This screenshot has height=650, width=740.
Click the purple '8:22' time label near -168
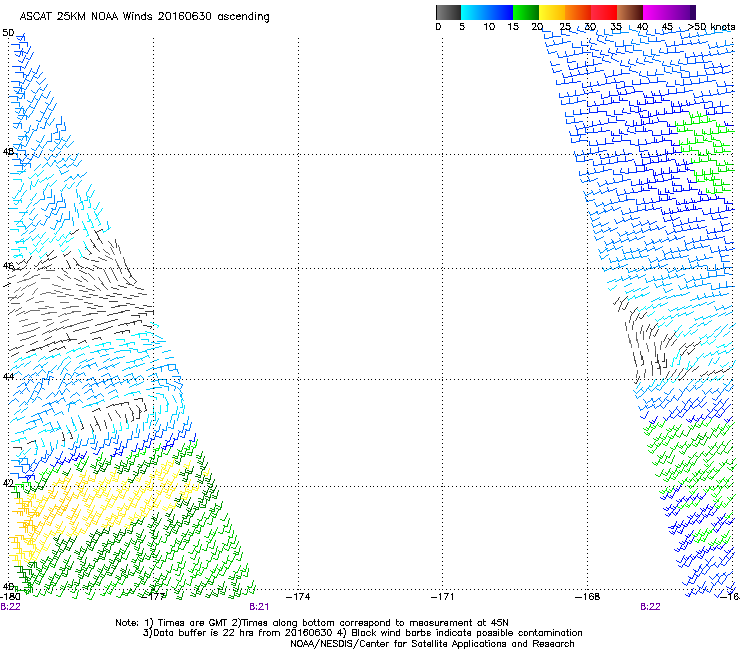coord(650,607)
